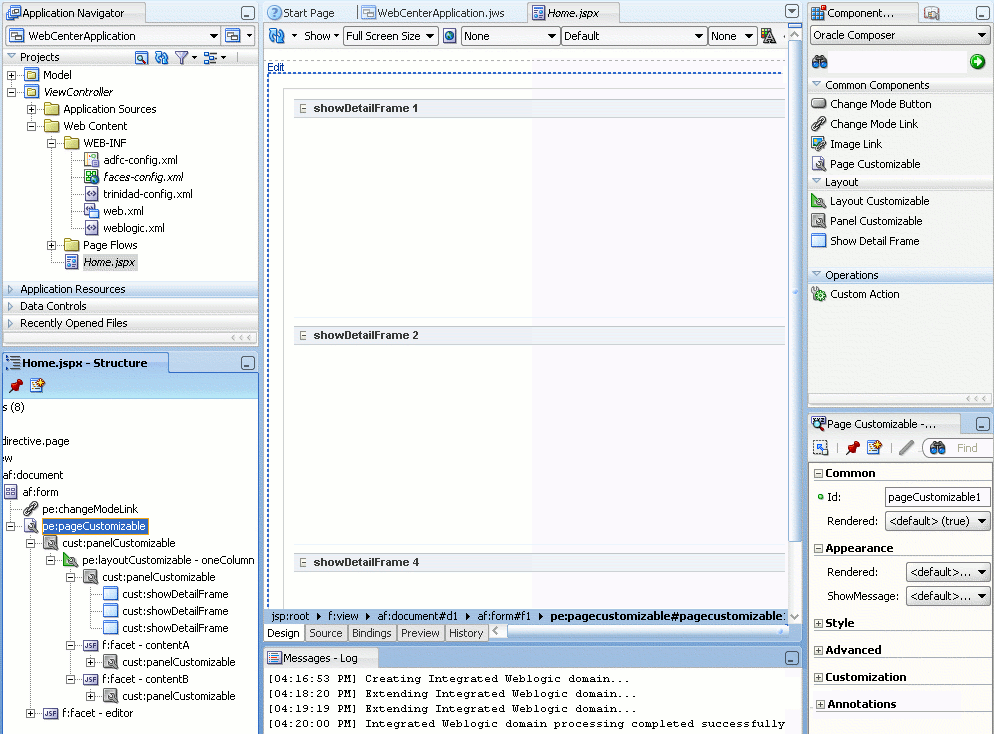994x734 pixels.
Task: Click the pe:changeModeLink paperclip icon in Structure
Action: [30, 509]
